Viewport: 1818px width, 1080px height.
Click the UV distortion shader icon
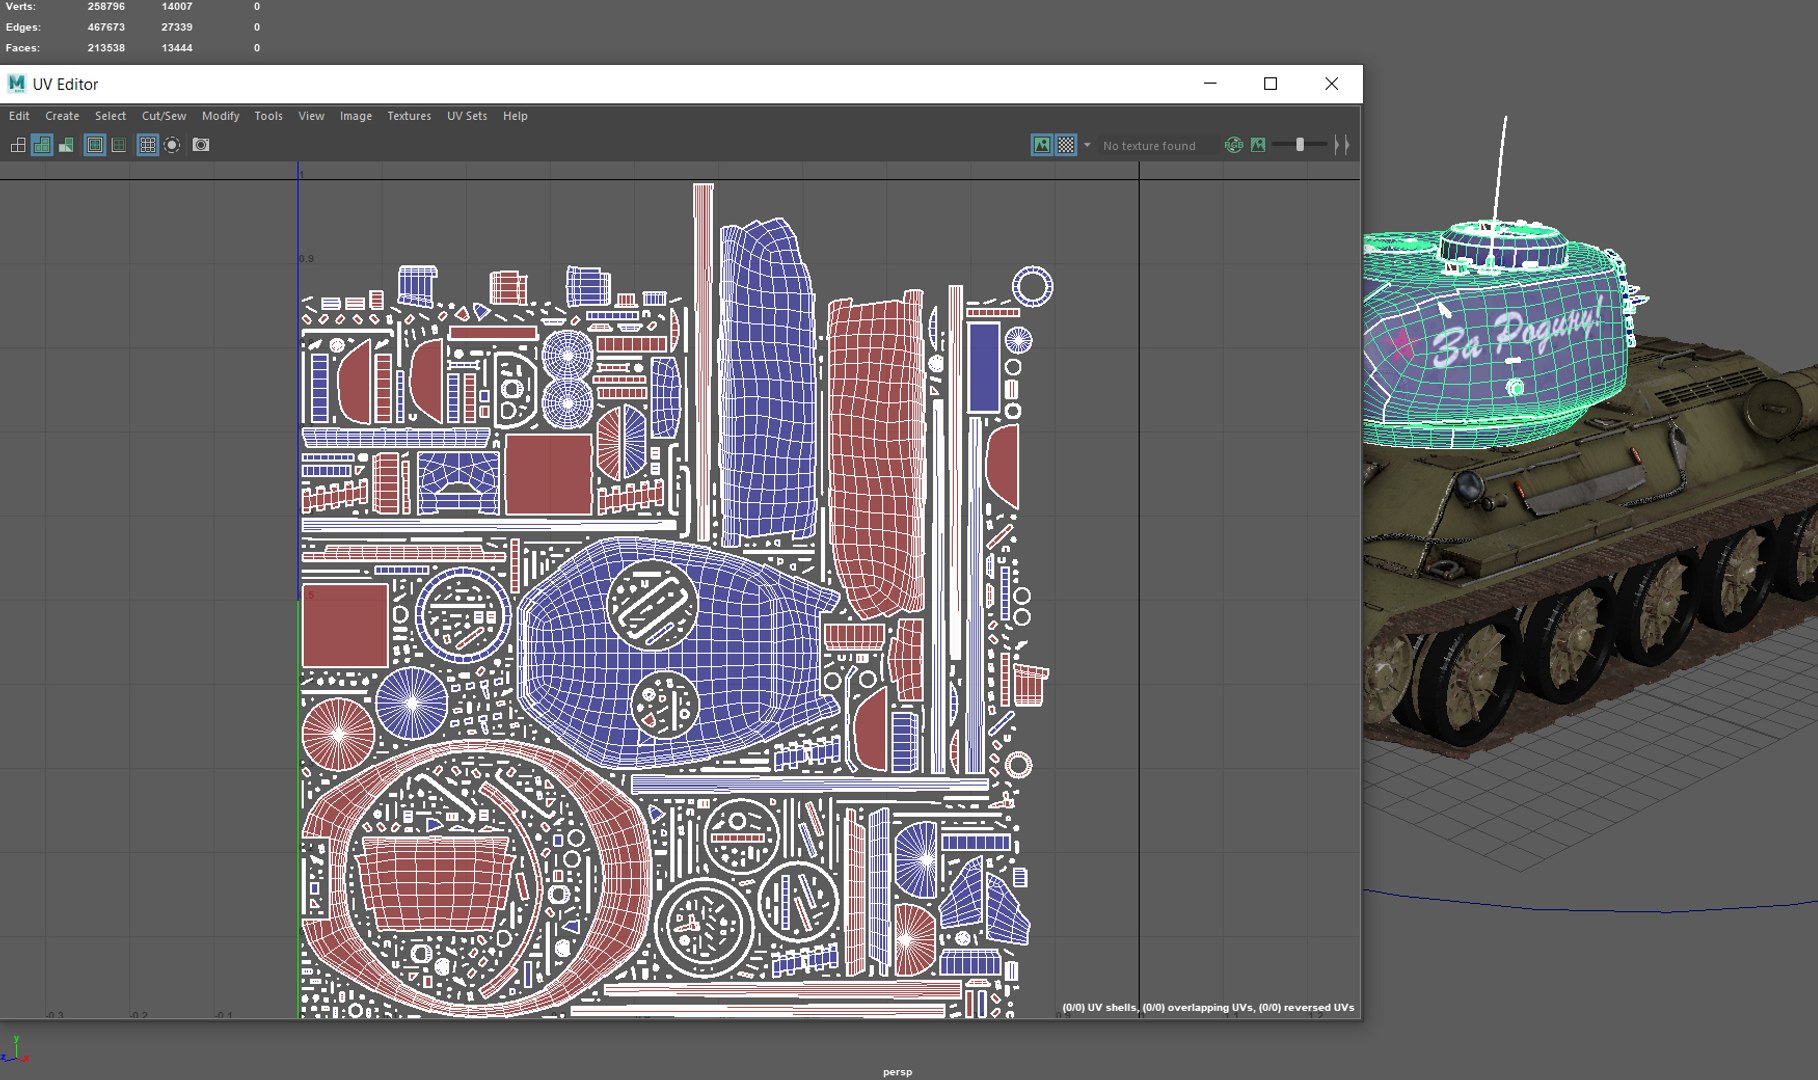(66, 145)
